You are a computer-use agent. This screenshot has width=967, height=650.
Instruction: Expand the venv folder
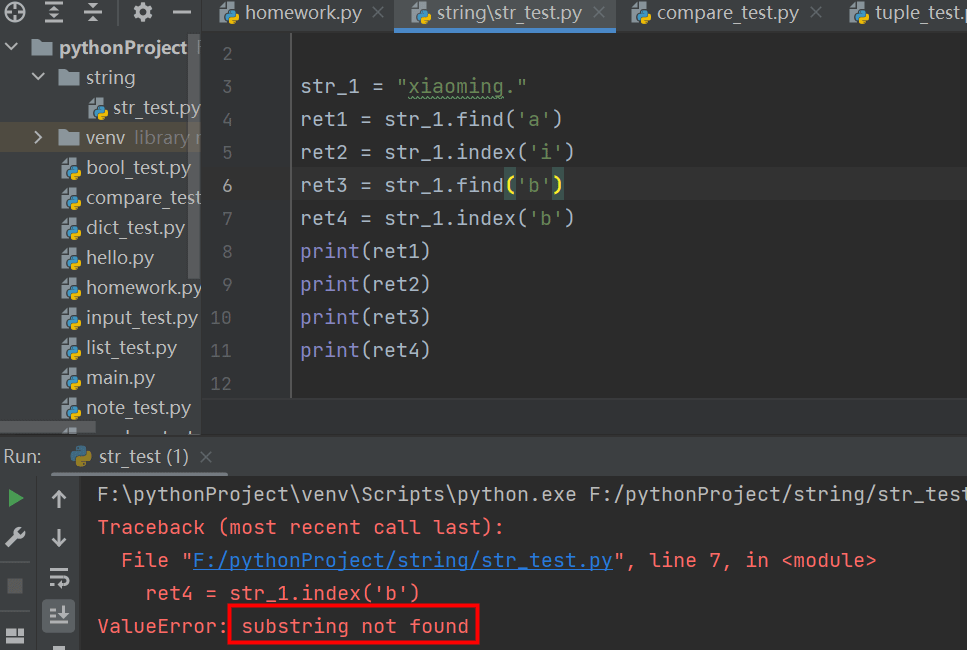(x=38, y=137)
